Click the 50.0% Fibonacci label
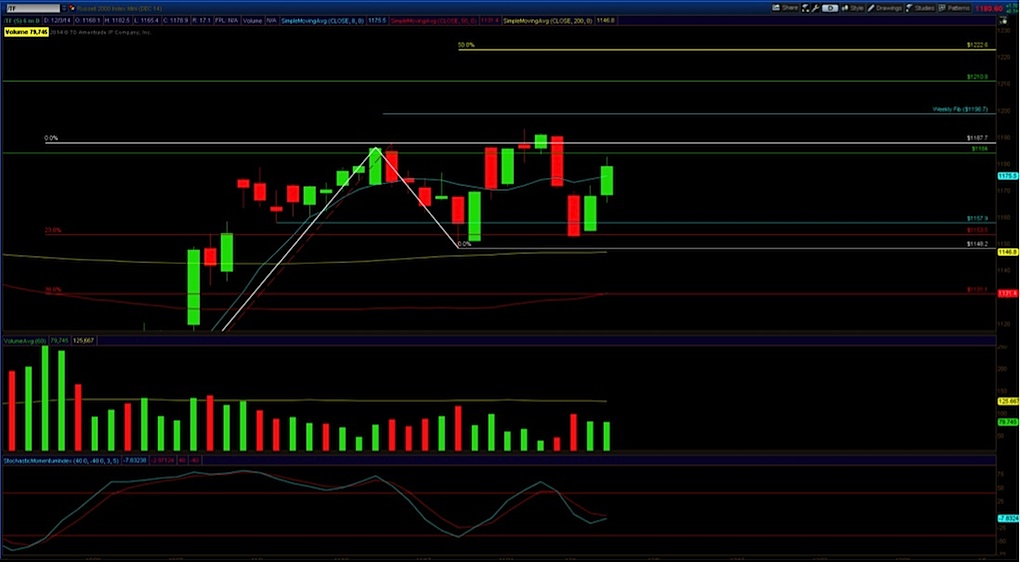 (x=466, y=46)
